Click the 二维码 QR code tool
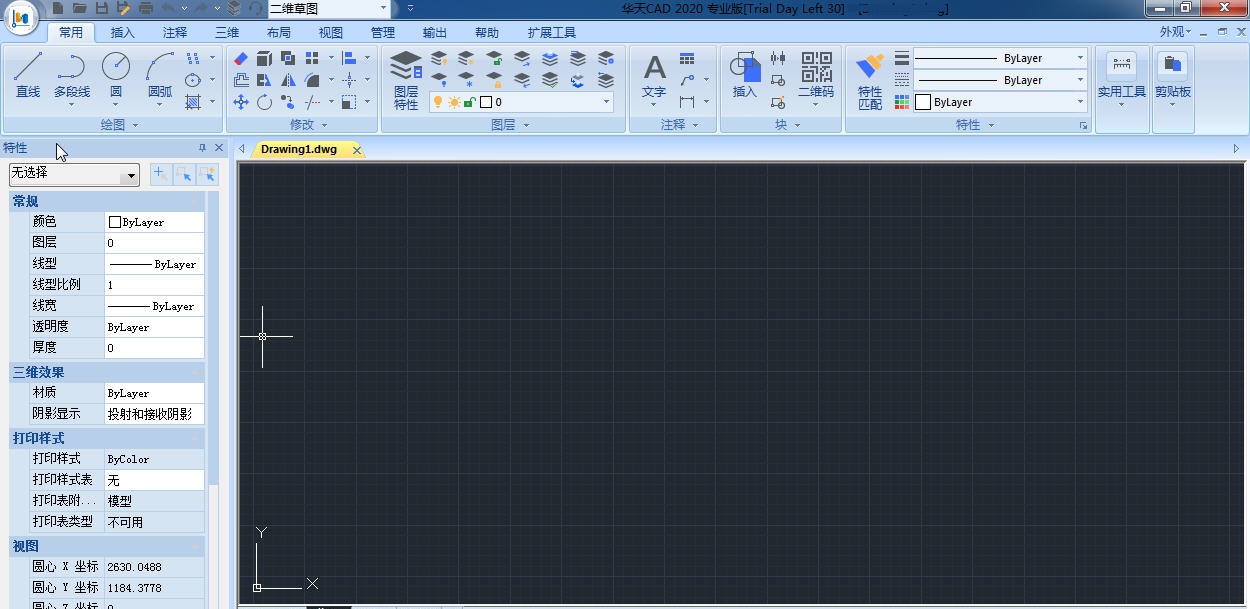Viewport: 1250px width, 609px height. tap(816, 77)
